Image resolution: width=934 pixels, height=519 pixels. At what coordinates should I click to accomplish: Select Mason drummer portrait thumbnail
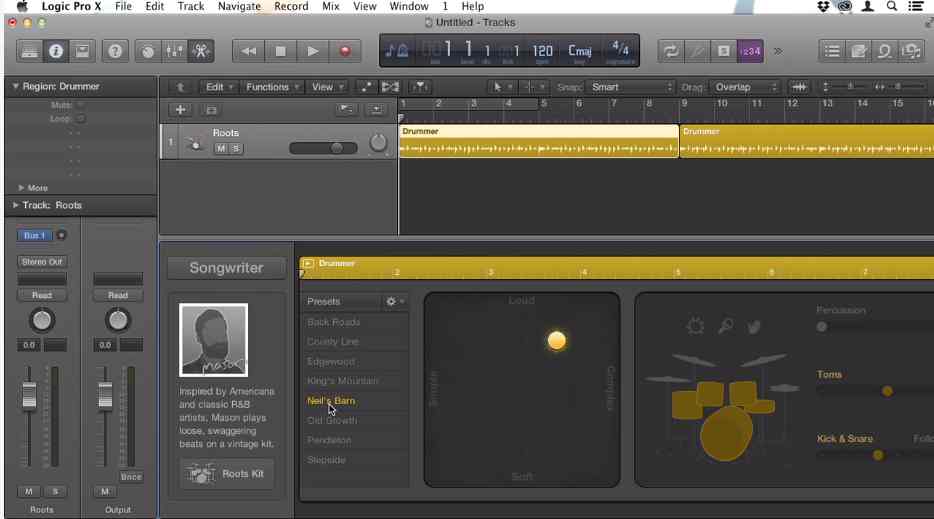[x=213, y=340]
